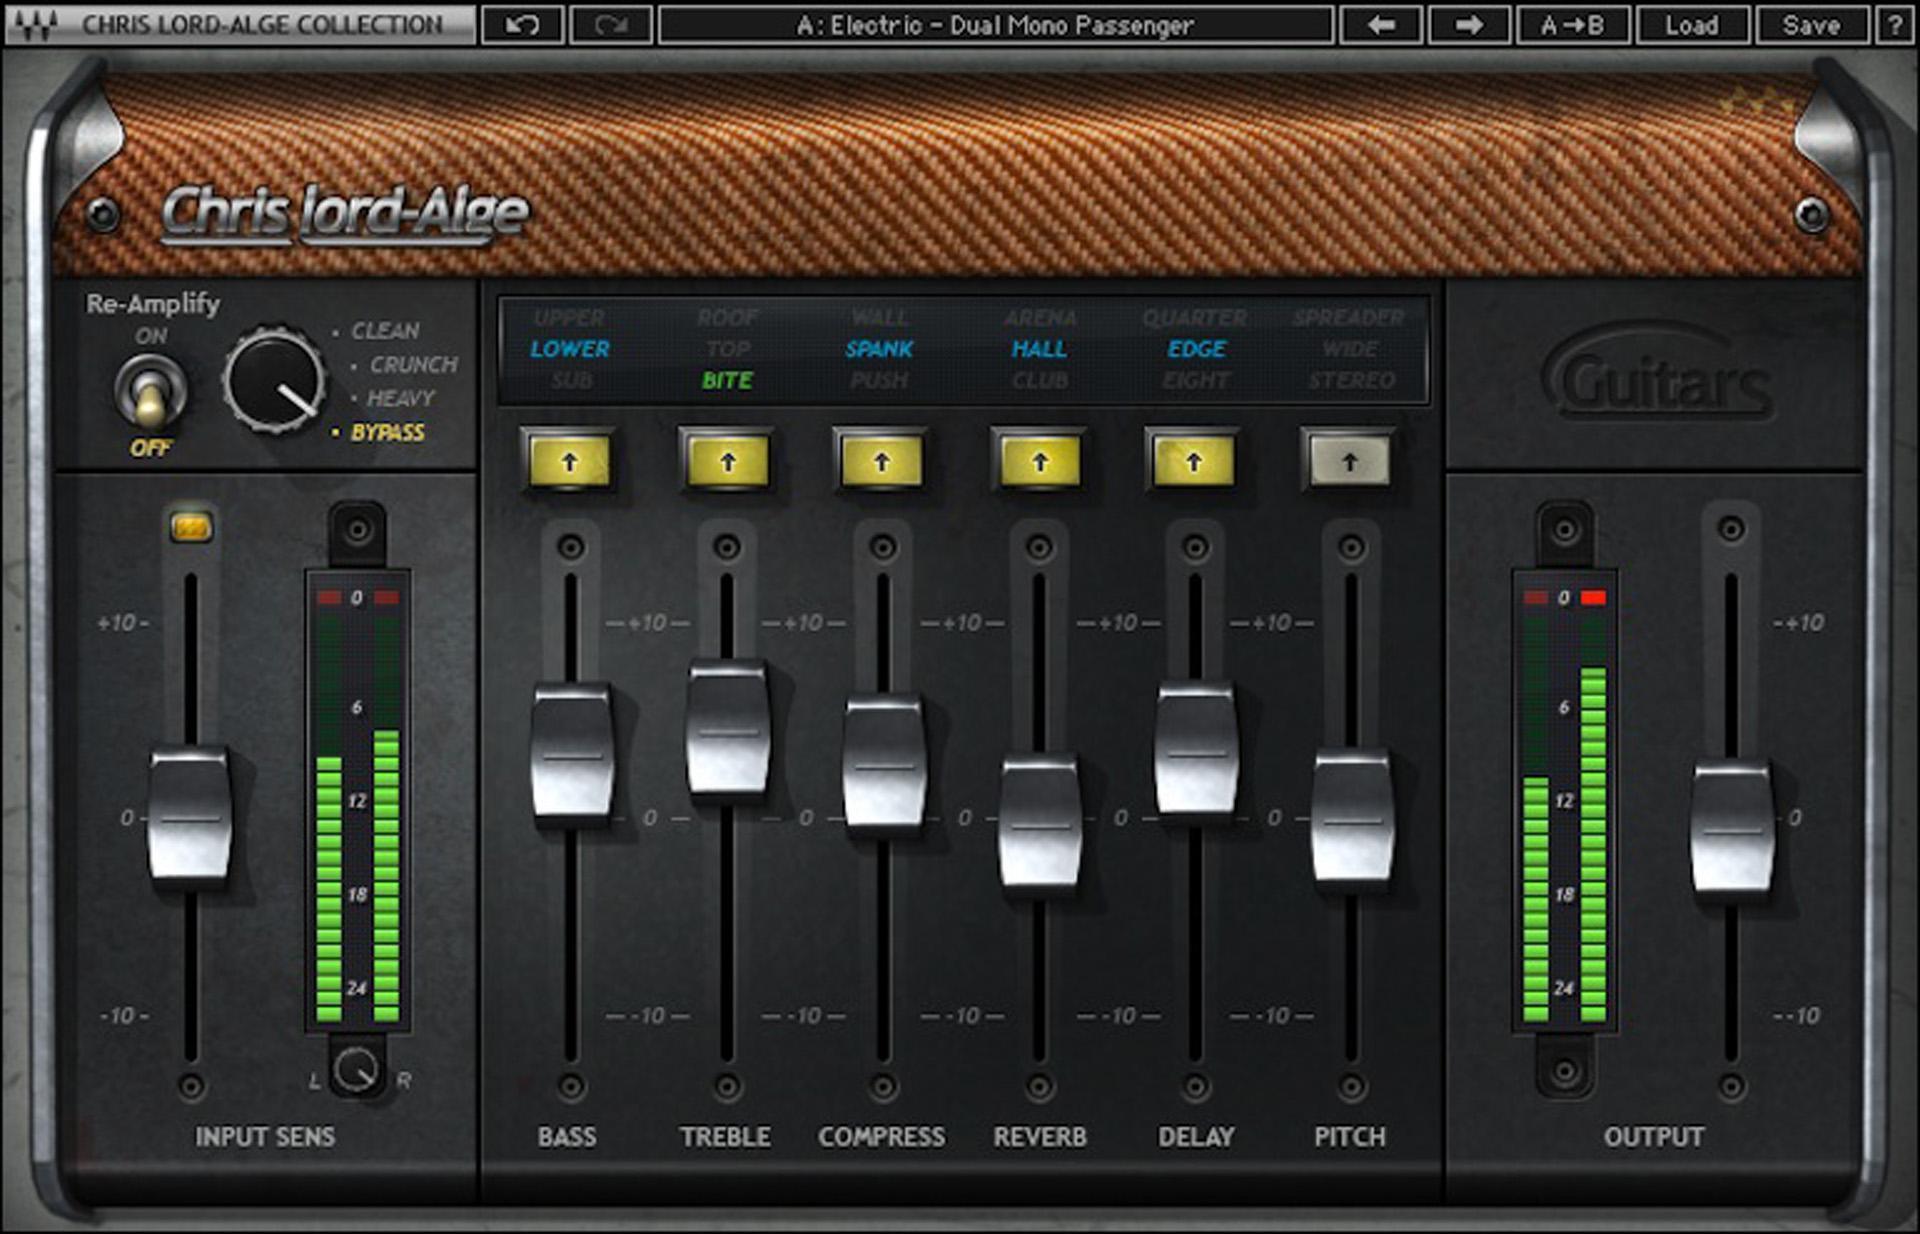Viewport: 1920px width, 1234px height.
Task: Click the Waves logo in the title bar
Action: (36, 21)
